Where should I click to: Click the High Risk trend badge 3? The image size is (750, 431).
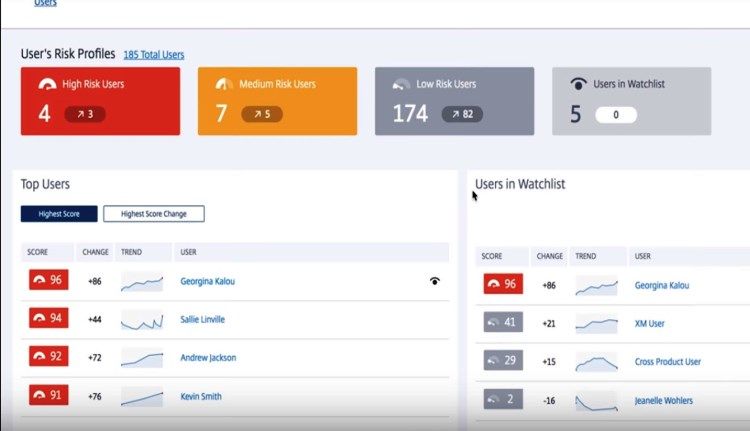(x=85, y=114)
